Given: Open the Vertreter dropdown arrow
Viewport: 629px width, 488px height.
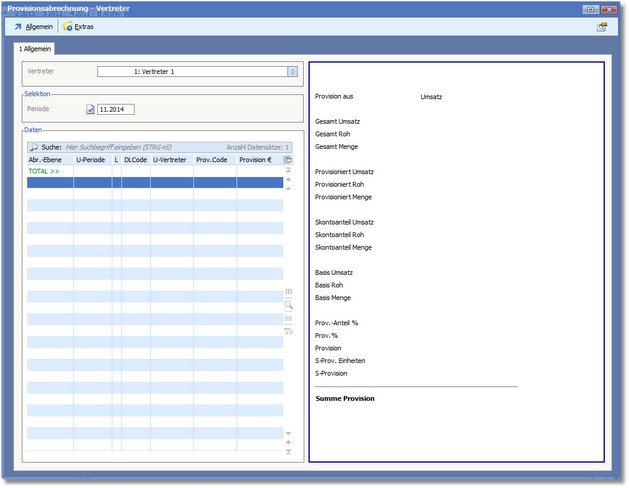Looking at the screenshot, I should coord(292,72).
